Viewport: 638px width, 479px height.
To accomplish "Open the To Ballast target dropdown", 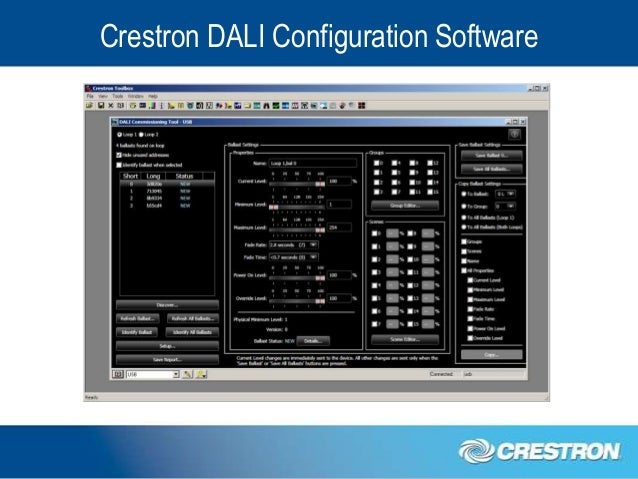I will (505, 194).
